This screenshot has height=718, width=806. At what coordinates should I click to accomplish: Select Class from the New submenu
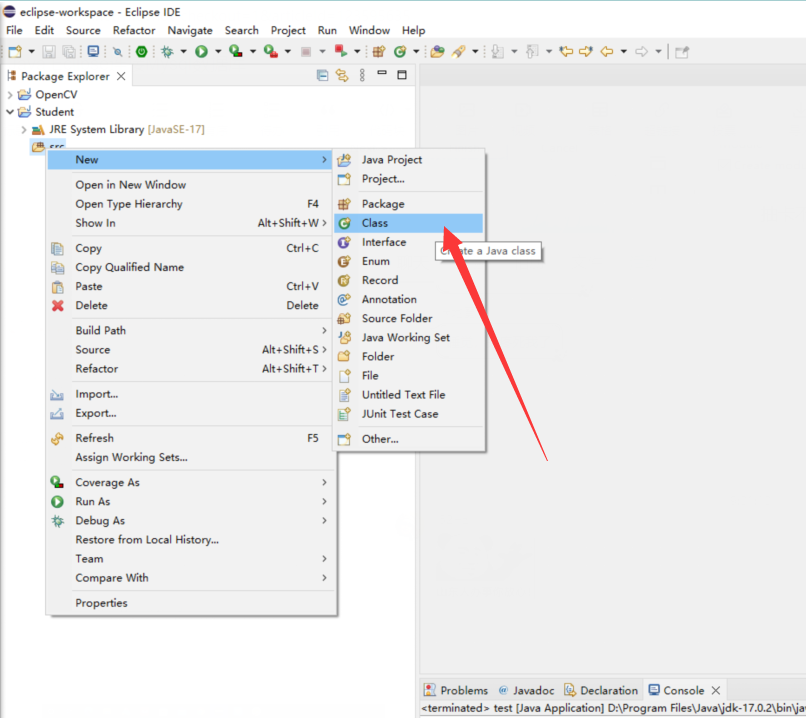click(409, 223)
